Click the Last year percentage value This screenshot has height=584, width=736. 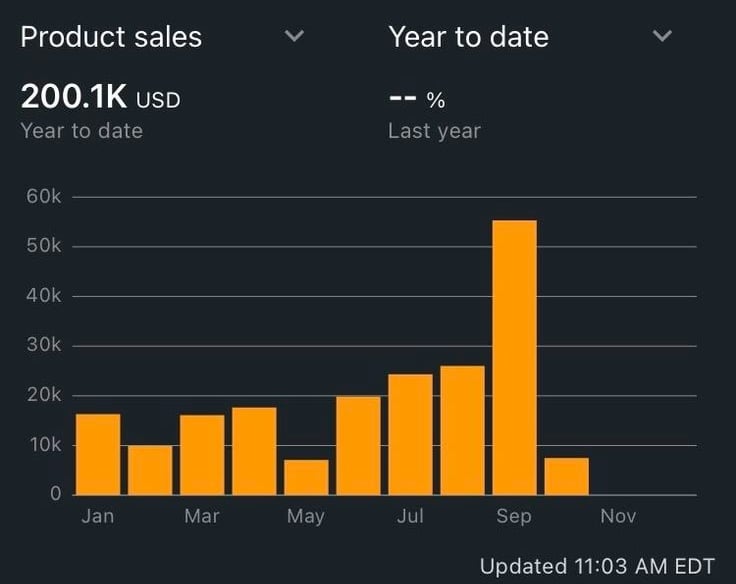point(416,100)
